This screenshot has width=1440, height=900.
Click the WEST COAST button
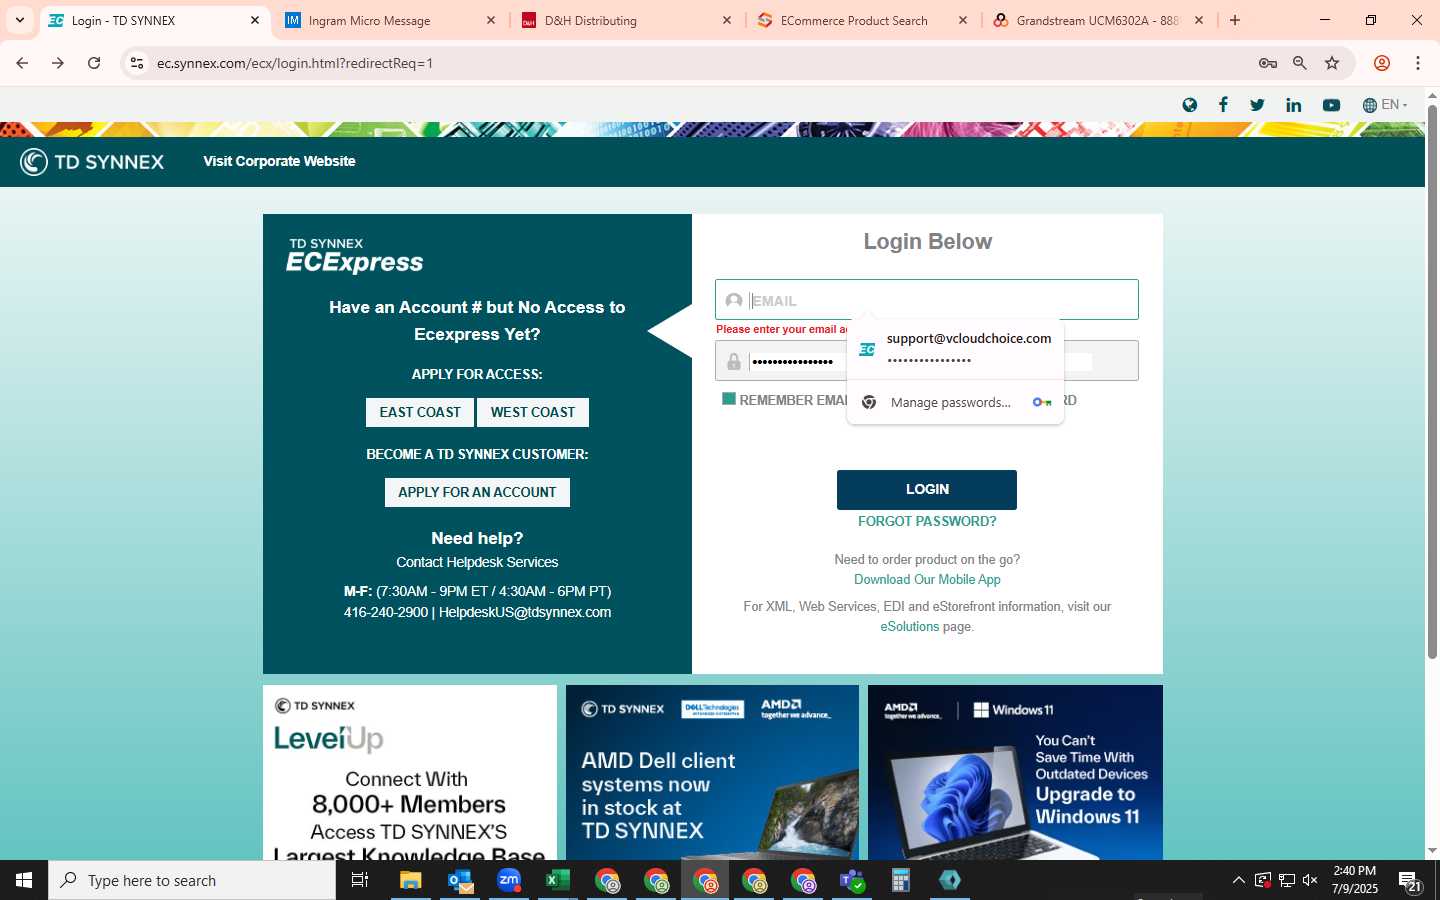click(533, 412)
